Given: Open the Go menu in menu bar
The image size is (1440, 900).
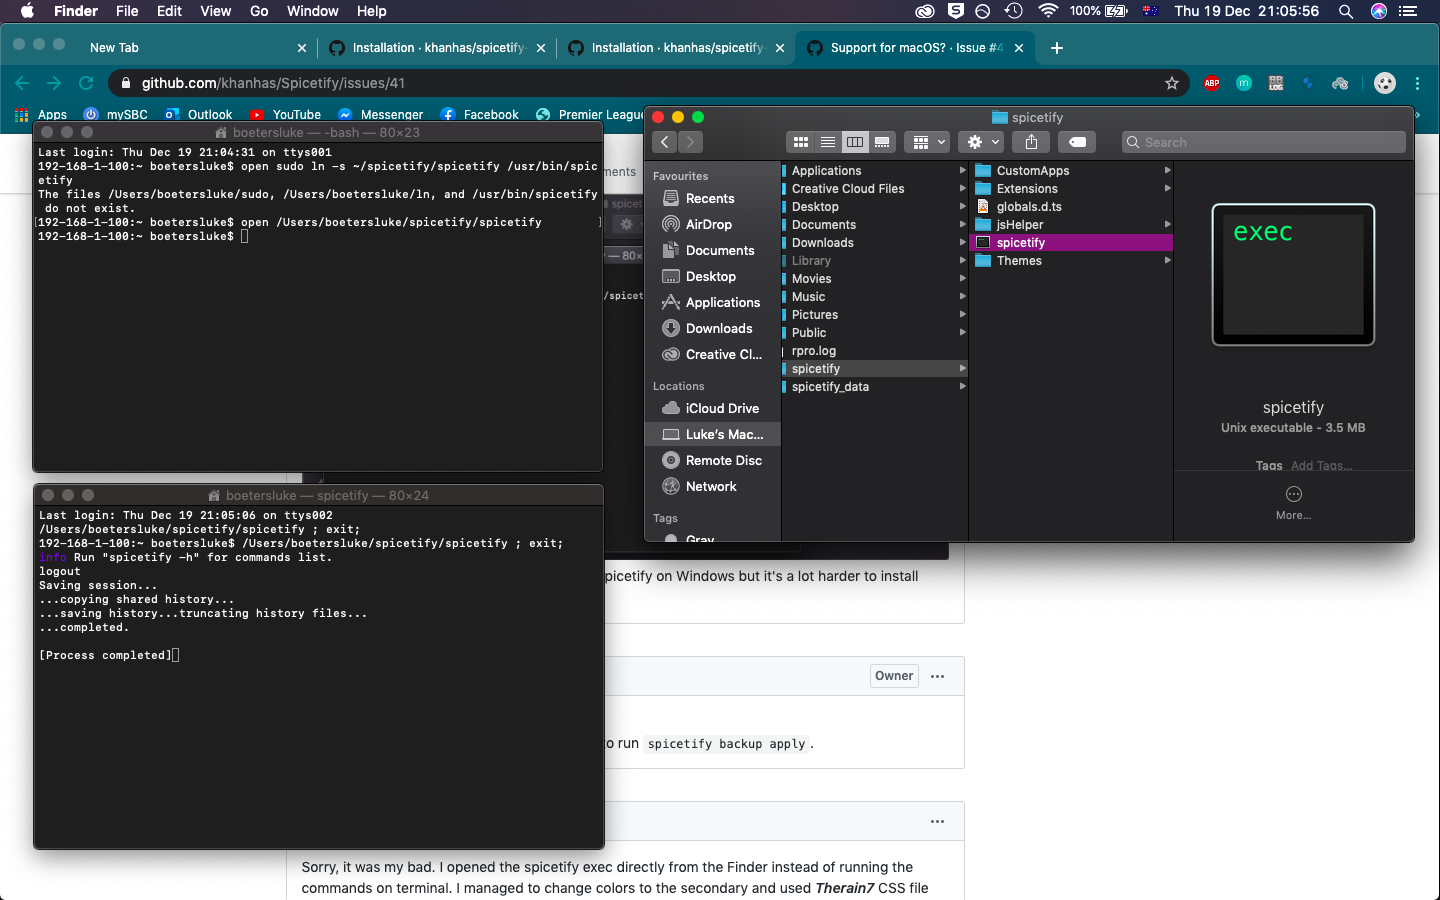Looking at the screenshot, I should (259, 11).
